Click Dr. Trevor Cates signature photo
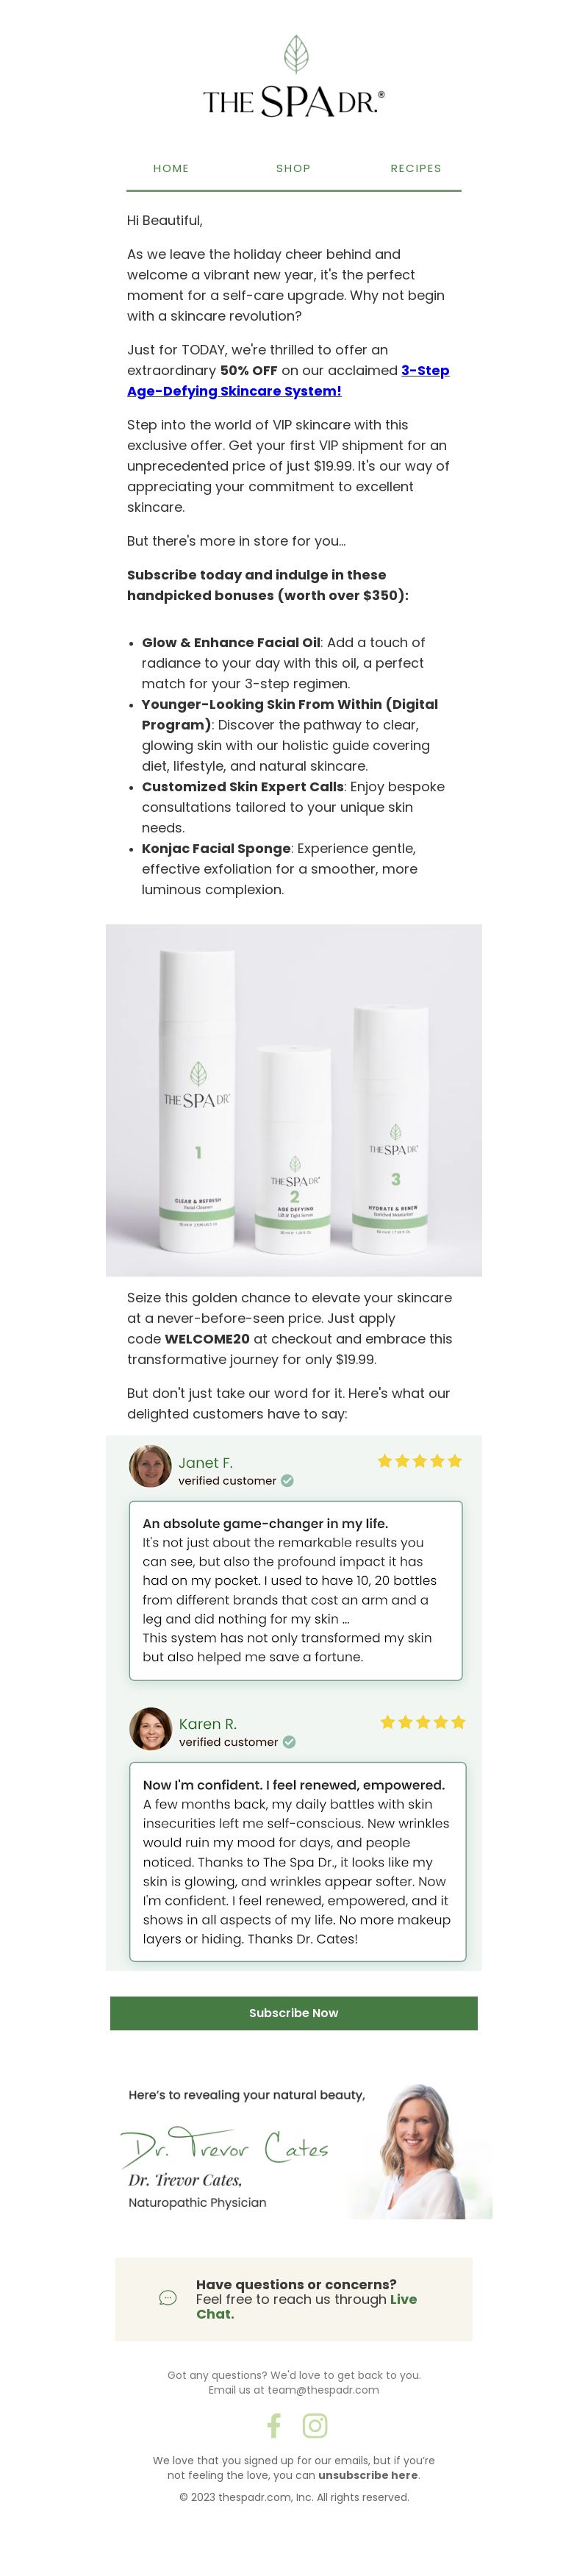This screenshot has height=2576, width=588. (x=420, y=2151)
